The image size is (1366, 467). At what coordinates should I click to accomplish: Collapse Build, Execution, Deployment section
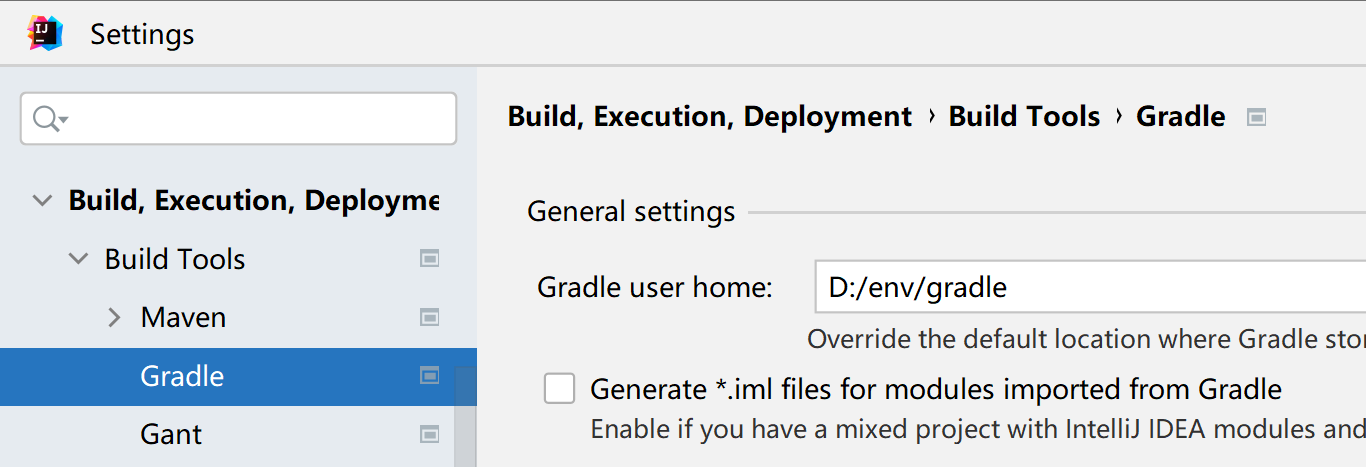tap(42, 201)
